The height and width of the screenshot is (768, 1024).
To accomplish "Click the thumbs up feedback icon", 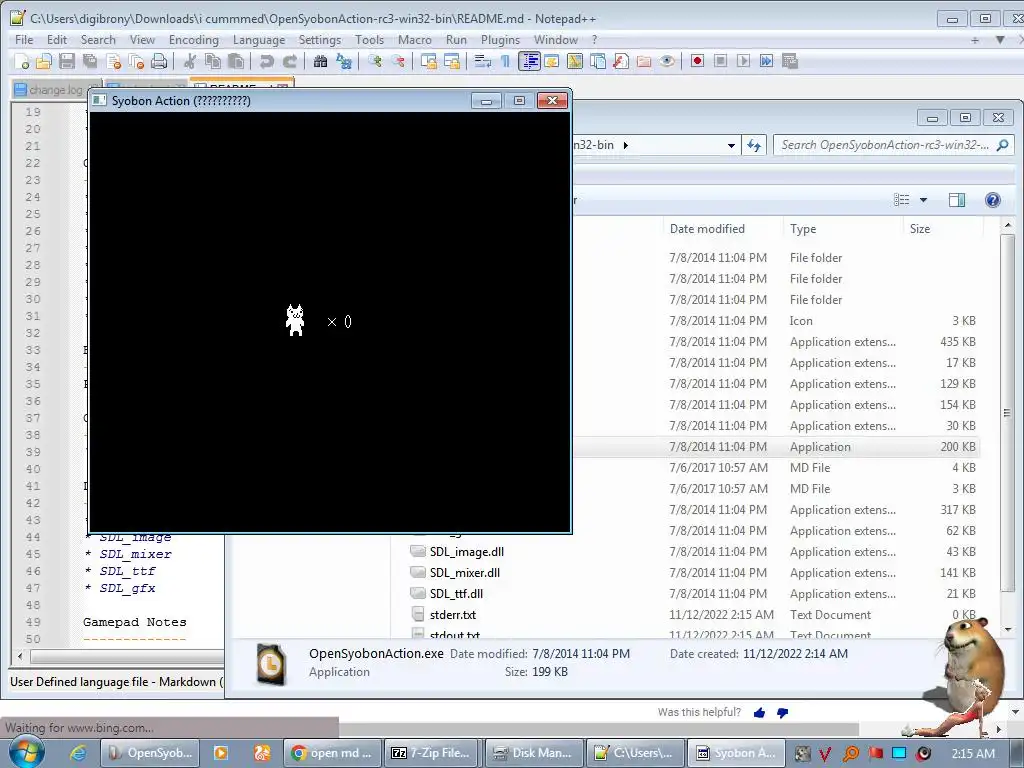I will (x=759, y=712).
